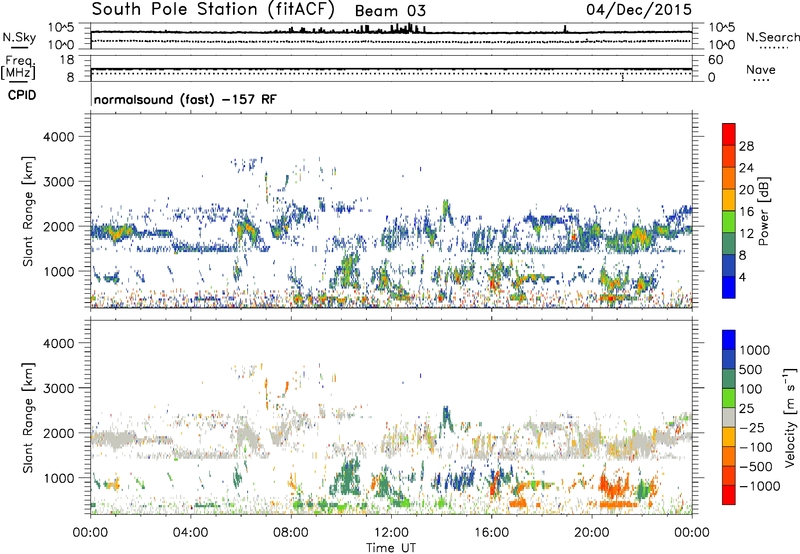Image resolution: width=800 pixels, height=554 pixels.
Task: Click the N.Search legend label
Action: click(x=773, y=37)
